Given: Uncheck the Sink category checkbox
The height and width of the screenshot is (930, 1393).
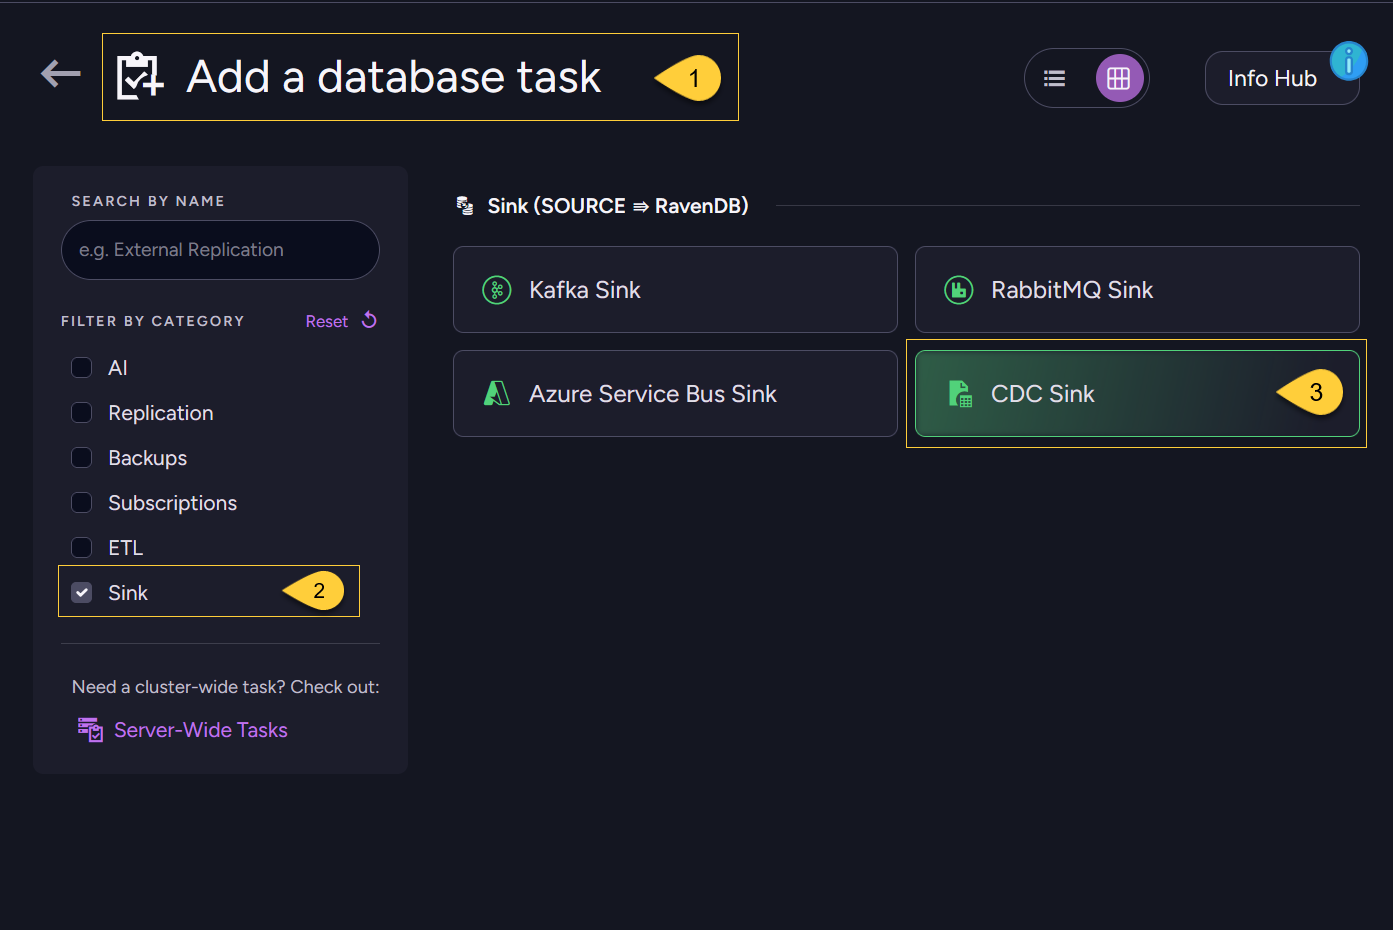Looking at the screenshot, I should point(82,593).
